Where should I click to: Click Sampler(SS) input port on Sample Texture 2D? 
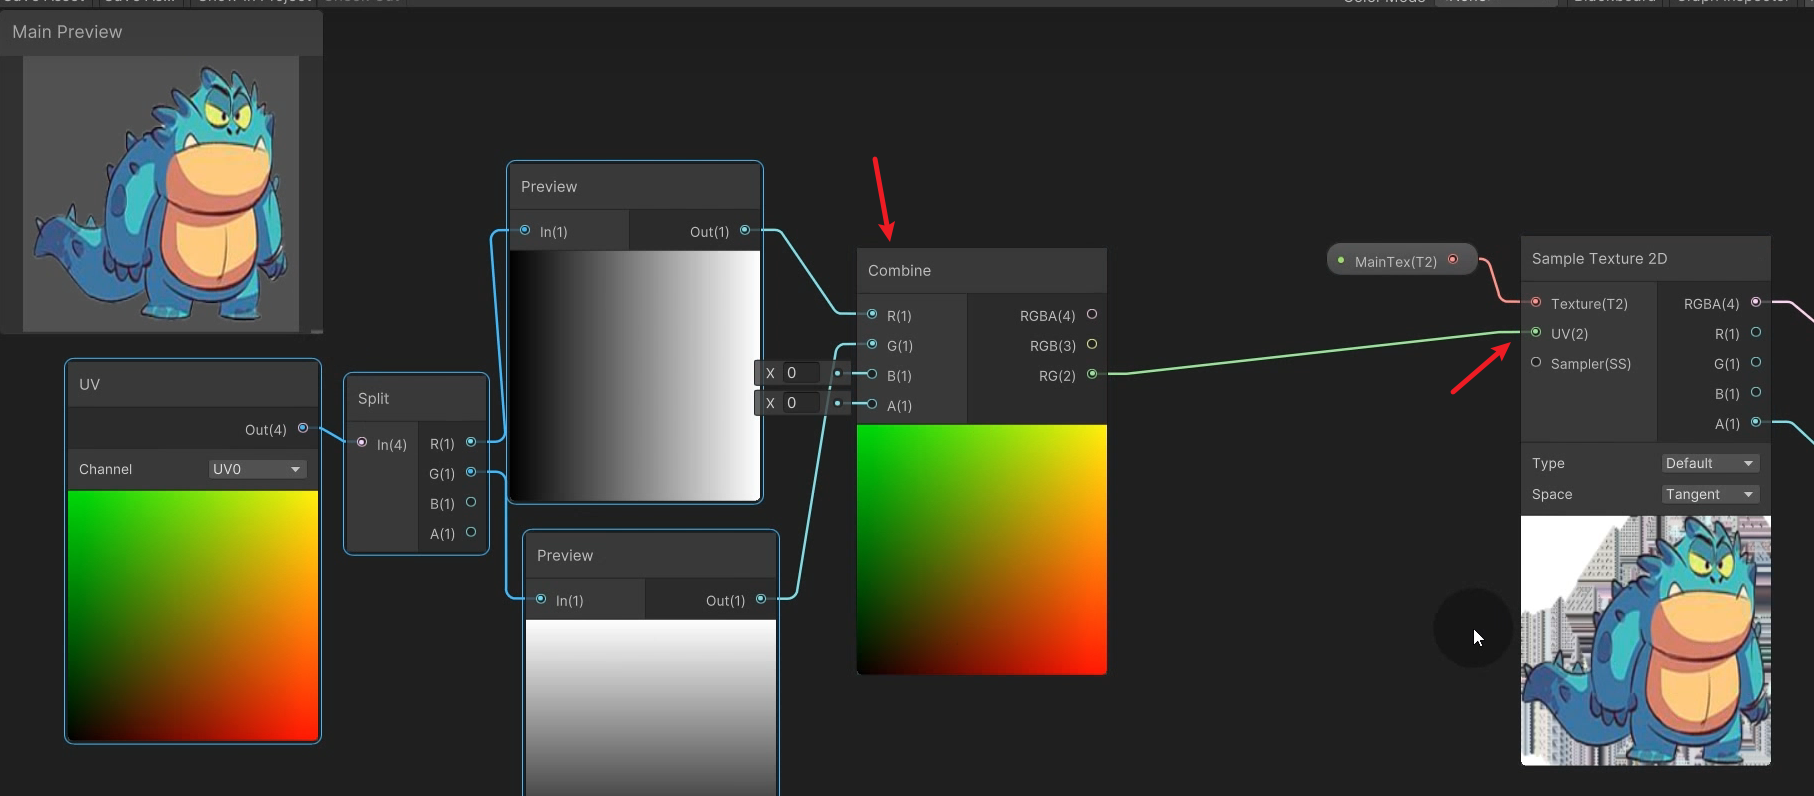click(1536, 362)
